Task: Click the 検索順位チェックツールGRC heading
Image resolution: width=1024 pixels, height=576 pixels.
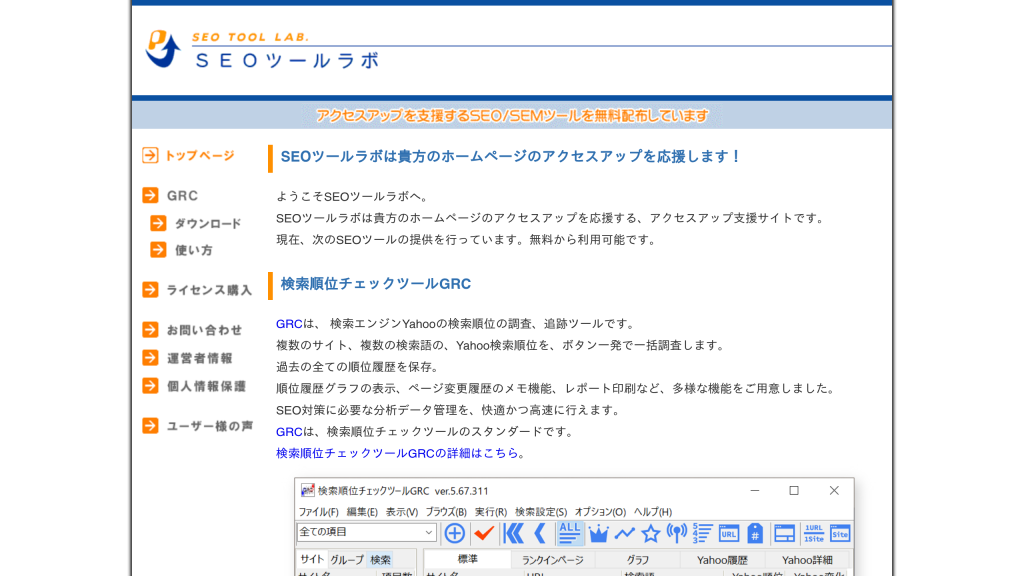Action: pyautogui.click(x=376, y=284)
